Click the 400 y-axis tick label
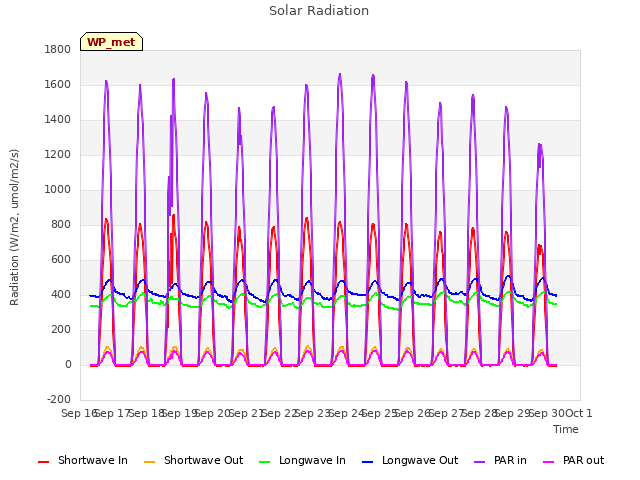640x480 pixels. (61, 295)
